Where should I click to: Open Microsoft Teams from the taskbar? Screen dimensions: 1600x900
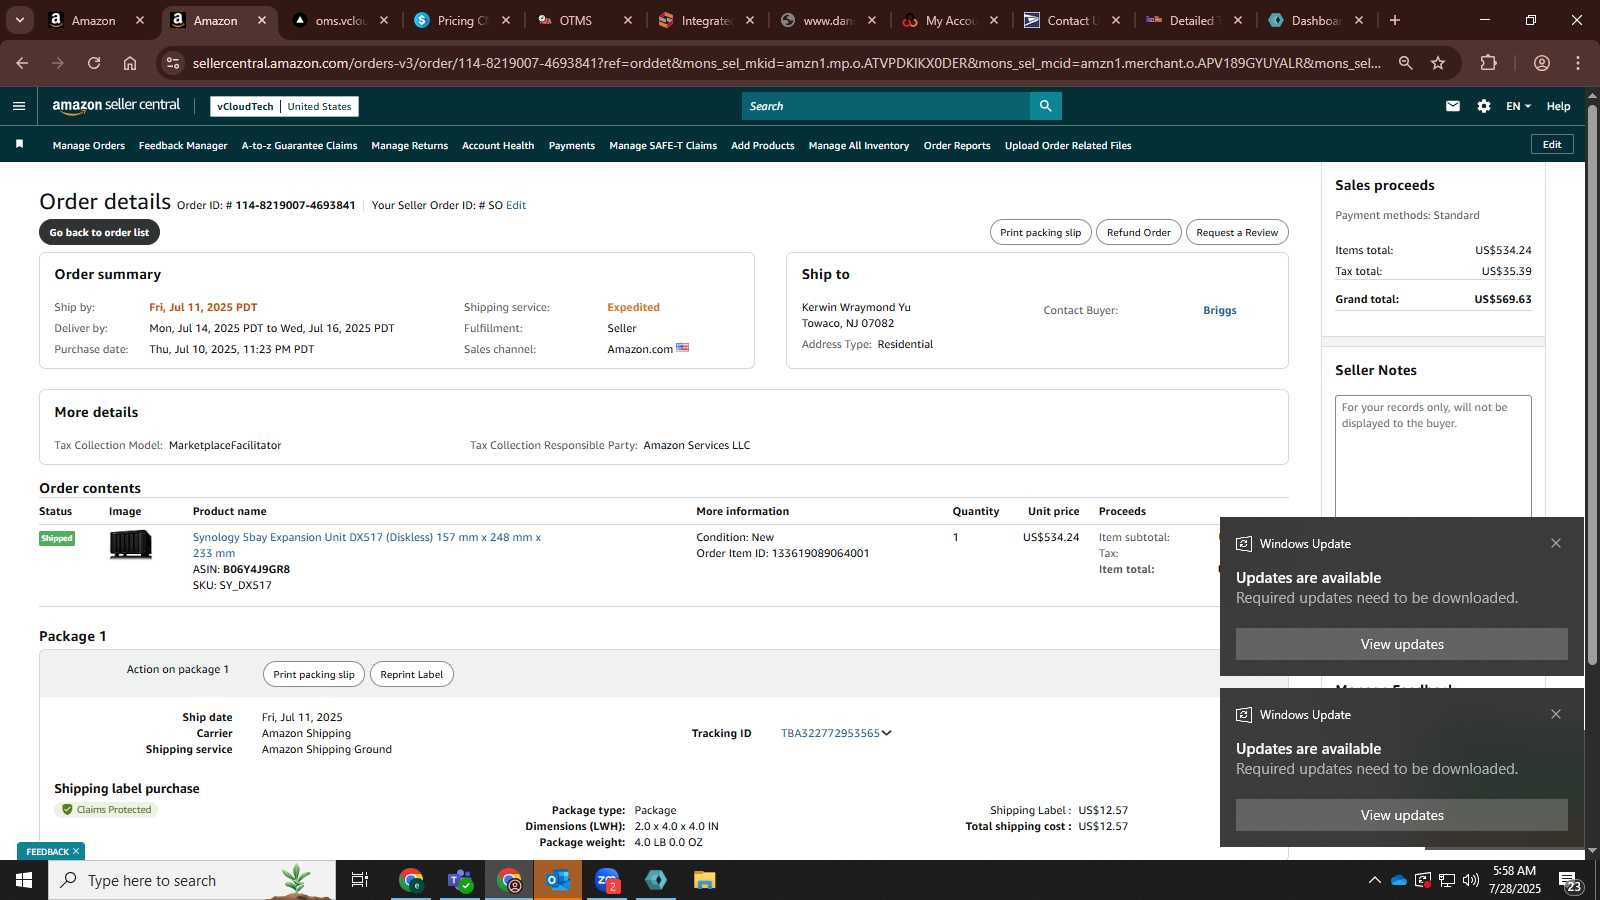[x=460, y=880]
